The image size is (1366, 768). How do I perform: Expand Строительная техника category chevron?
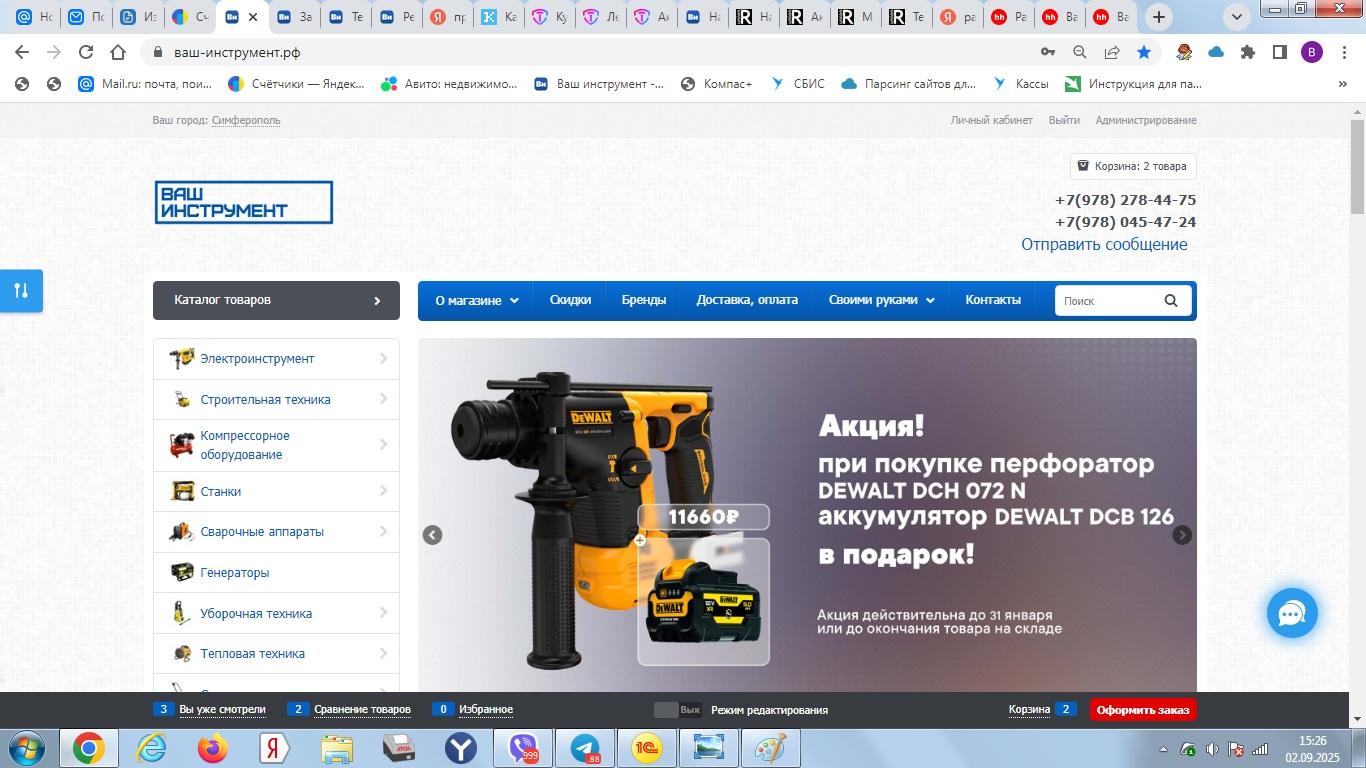(x=383, y=399)
